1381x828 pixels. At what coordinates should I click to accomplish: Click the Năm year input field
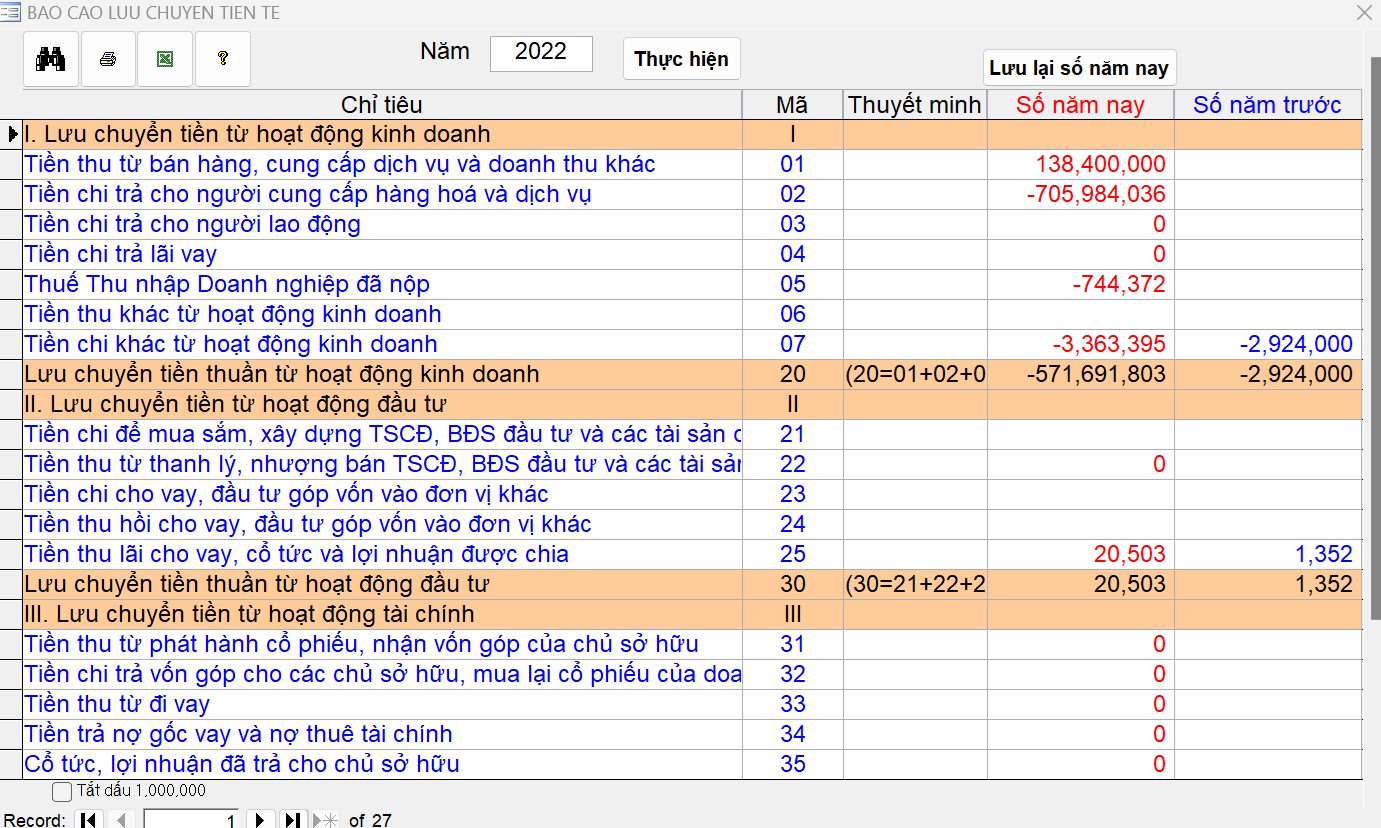(x=541, y=53)
